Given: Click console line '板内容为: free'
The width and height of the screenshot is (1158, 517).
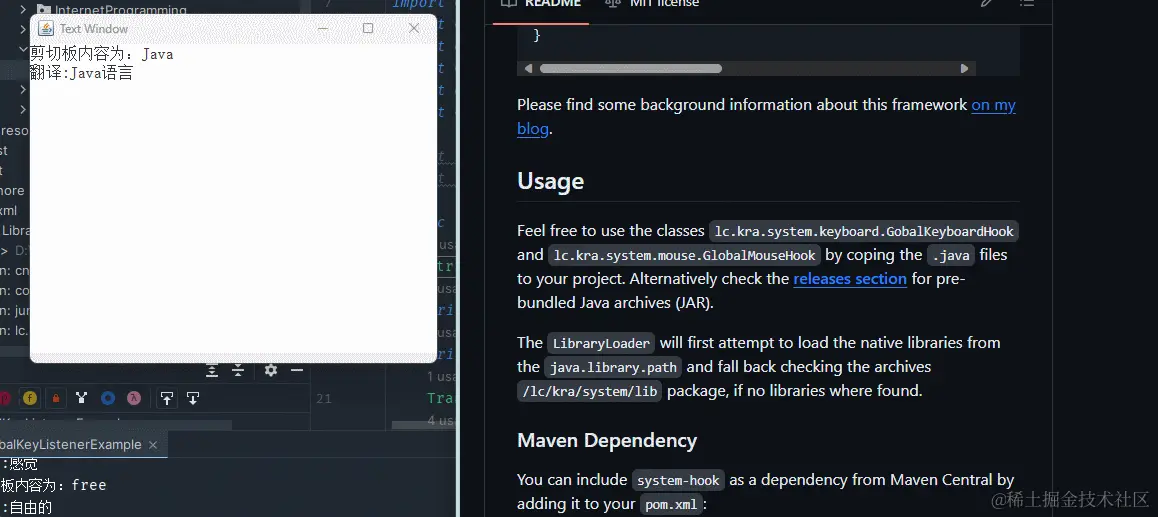Looking at the screenshot, I should point(53,485).
